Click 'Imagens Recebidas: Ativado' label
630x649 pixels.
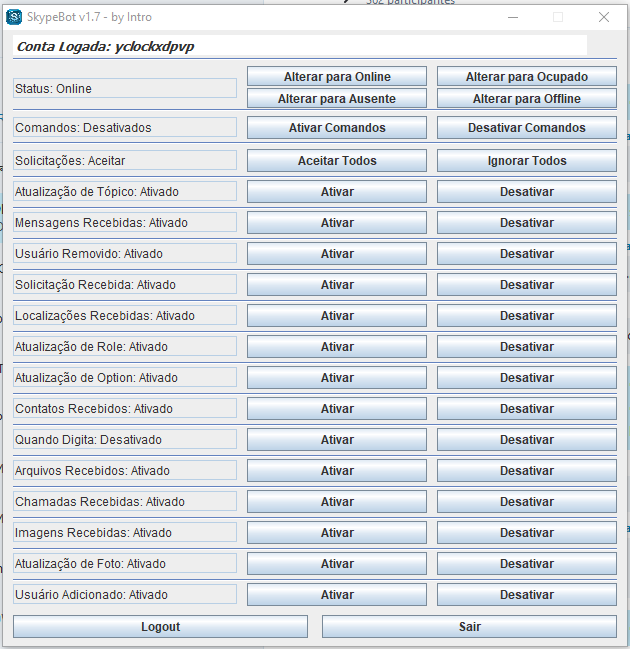tap(125, 532)
